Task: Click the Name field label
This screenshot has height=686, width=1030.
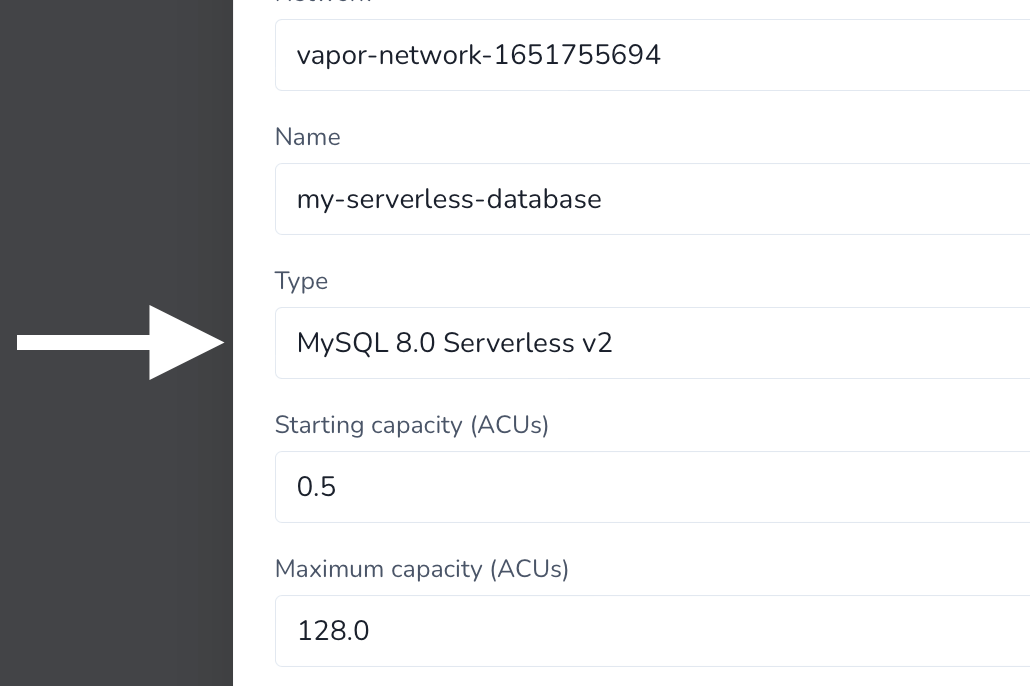Action: coord(307,137)
